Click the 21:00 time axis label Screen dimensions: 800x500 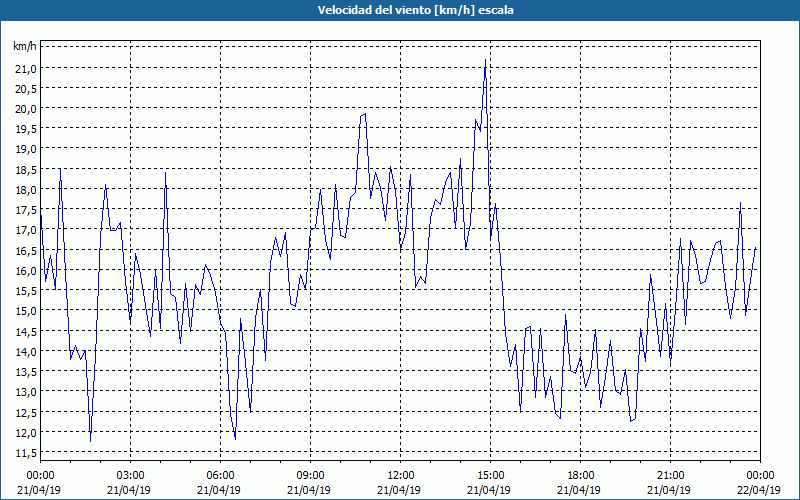pyautogui.click(x=670, y=476)
